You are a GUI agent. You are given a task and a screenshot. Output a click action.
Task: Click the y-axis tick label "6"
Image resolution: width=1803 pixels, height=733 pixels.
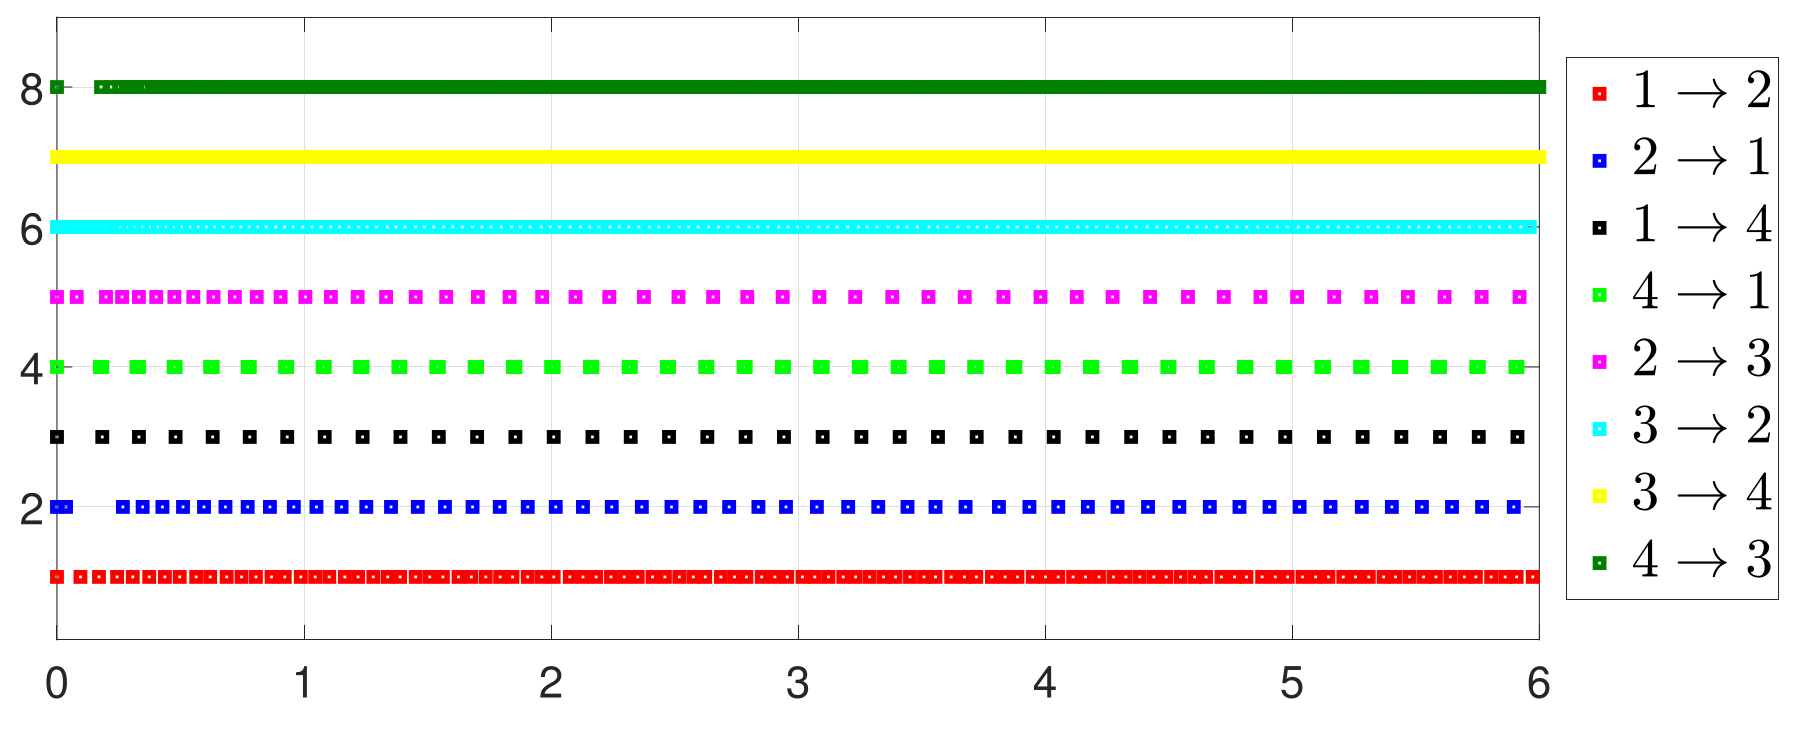pyautogui.click(x=32, y=230)
